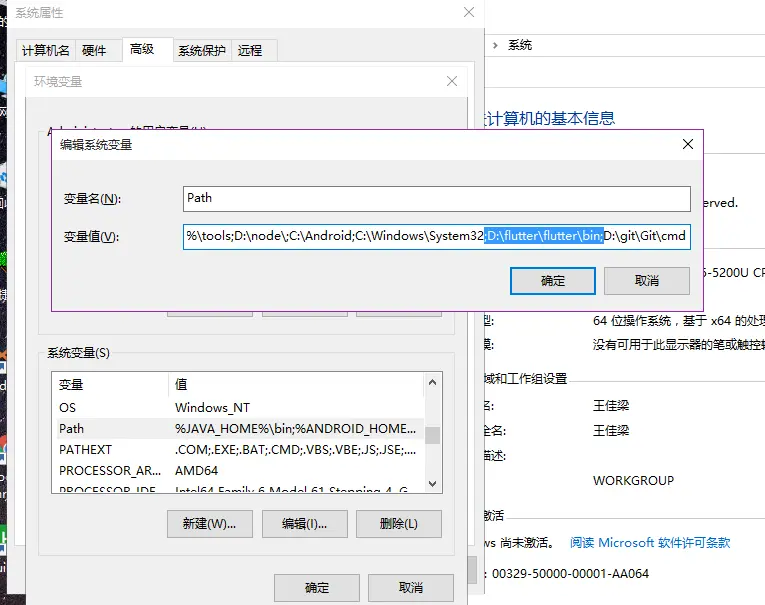Click 删除(L) for system variables
The height and width of the screenshot is (605, 765).
point(399,524)
